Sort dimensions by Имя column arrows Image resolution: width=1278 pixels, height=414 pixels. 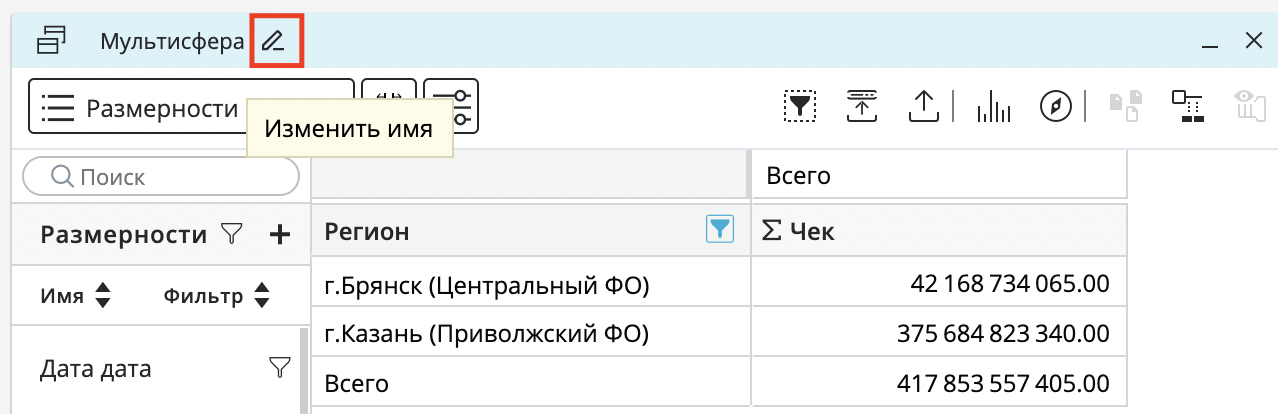click(x=102, y=295)
